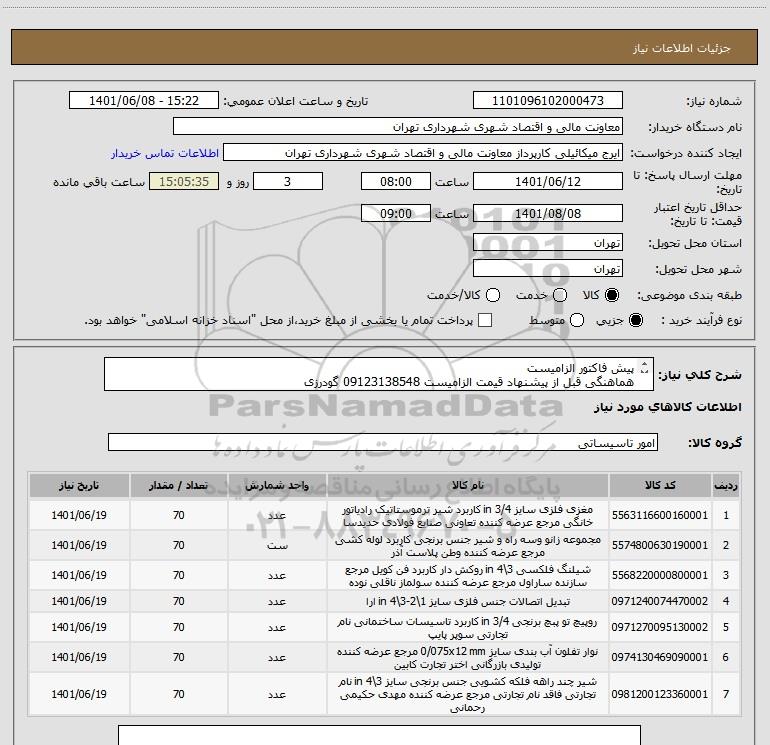Tick the اسناد خزانه اسلامی payment checkbox

coord(485,321)
